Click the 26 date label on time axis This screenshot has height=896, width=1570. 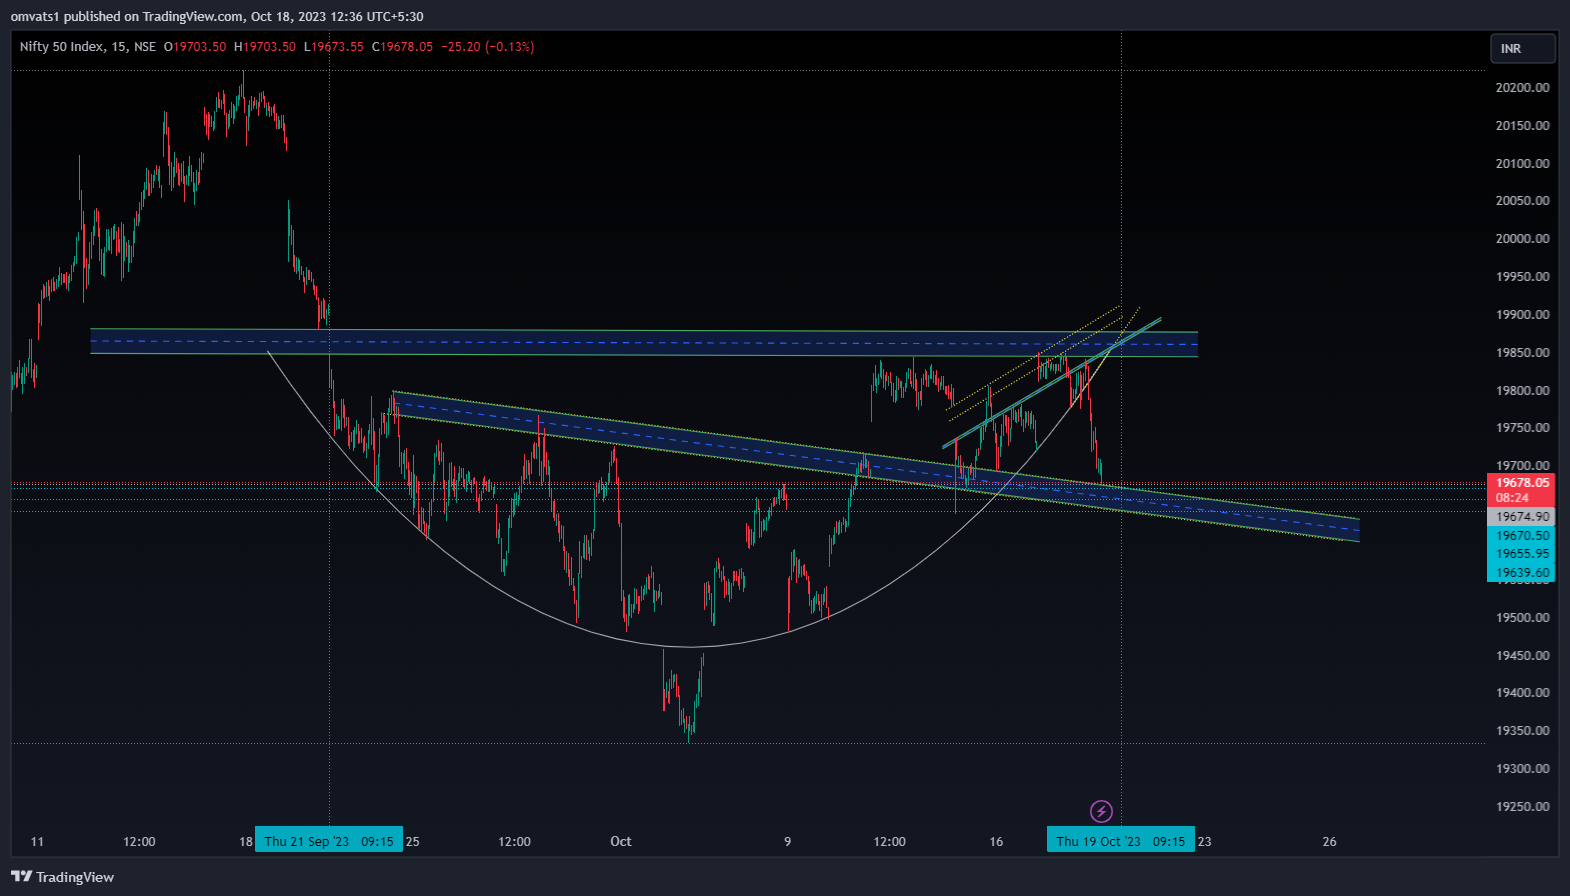pyautogui.click(x=1329, y=841)
